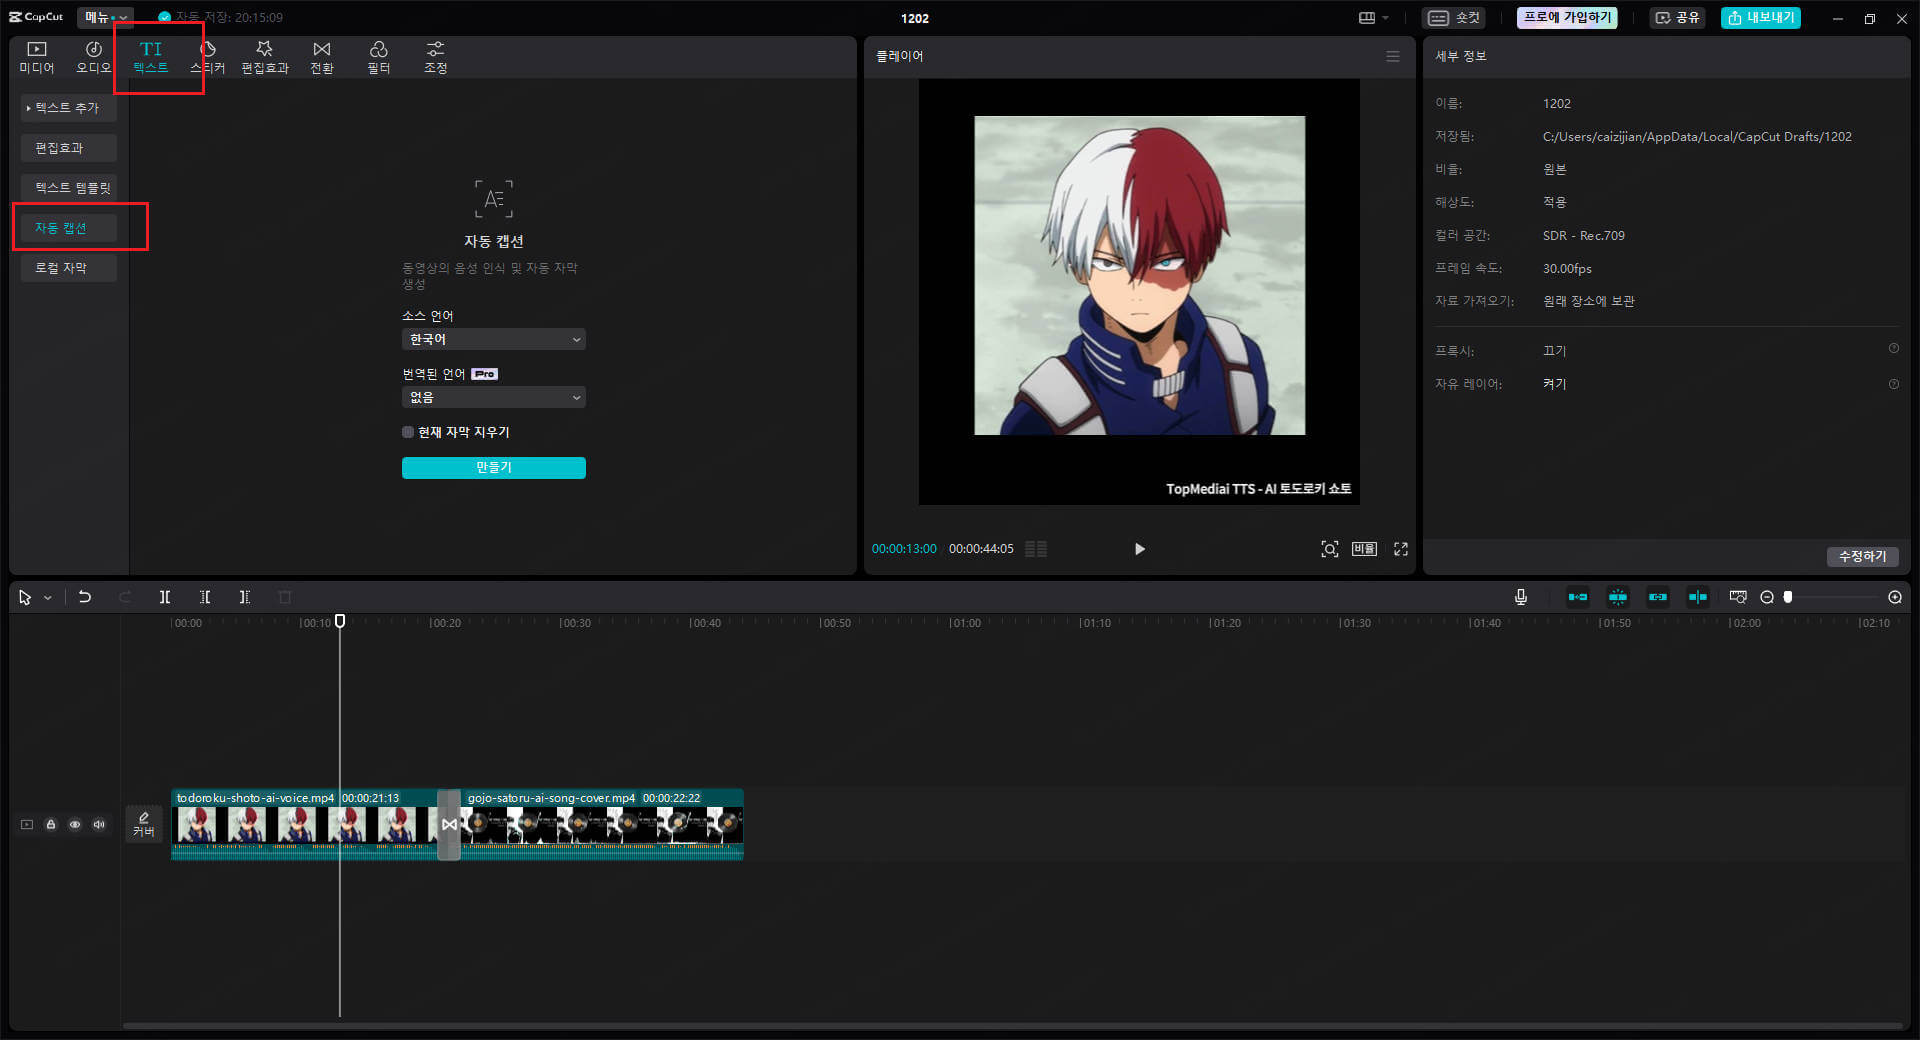The height and width of the screenshot is (1040, 1920).
Task: Click the timeline horizontal scrollbar
Action: tap(1012, 1026)
